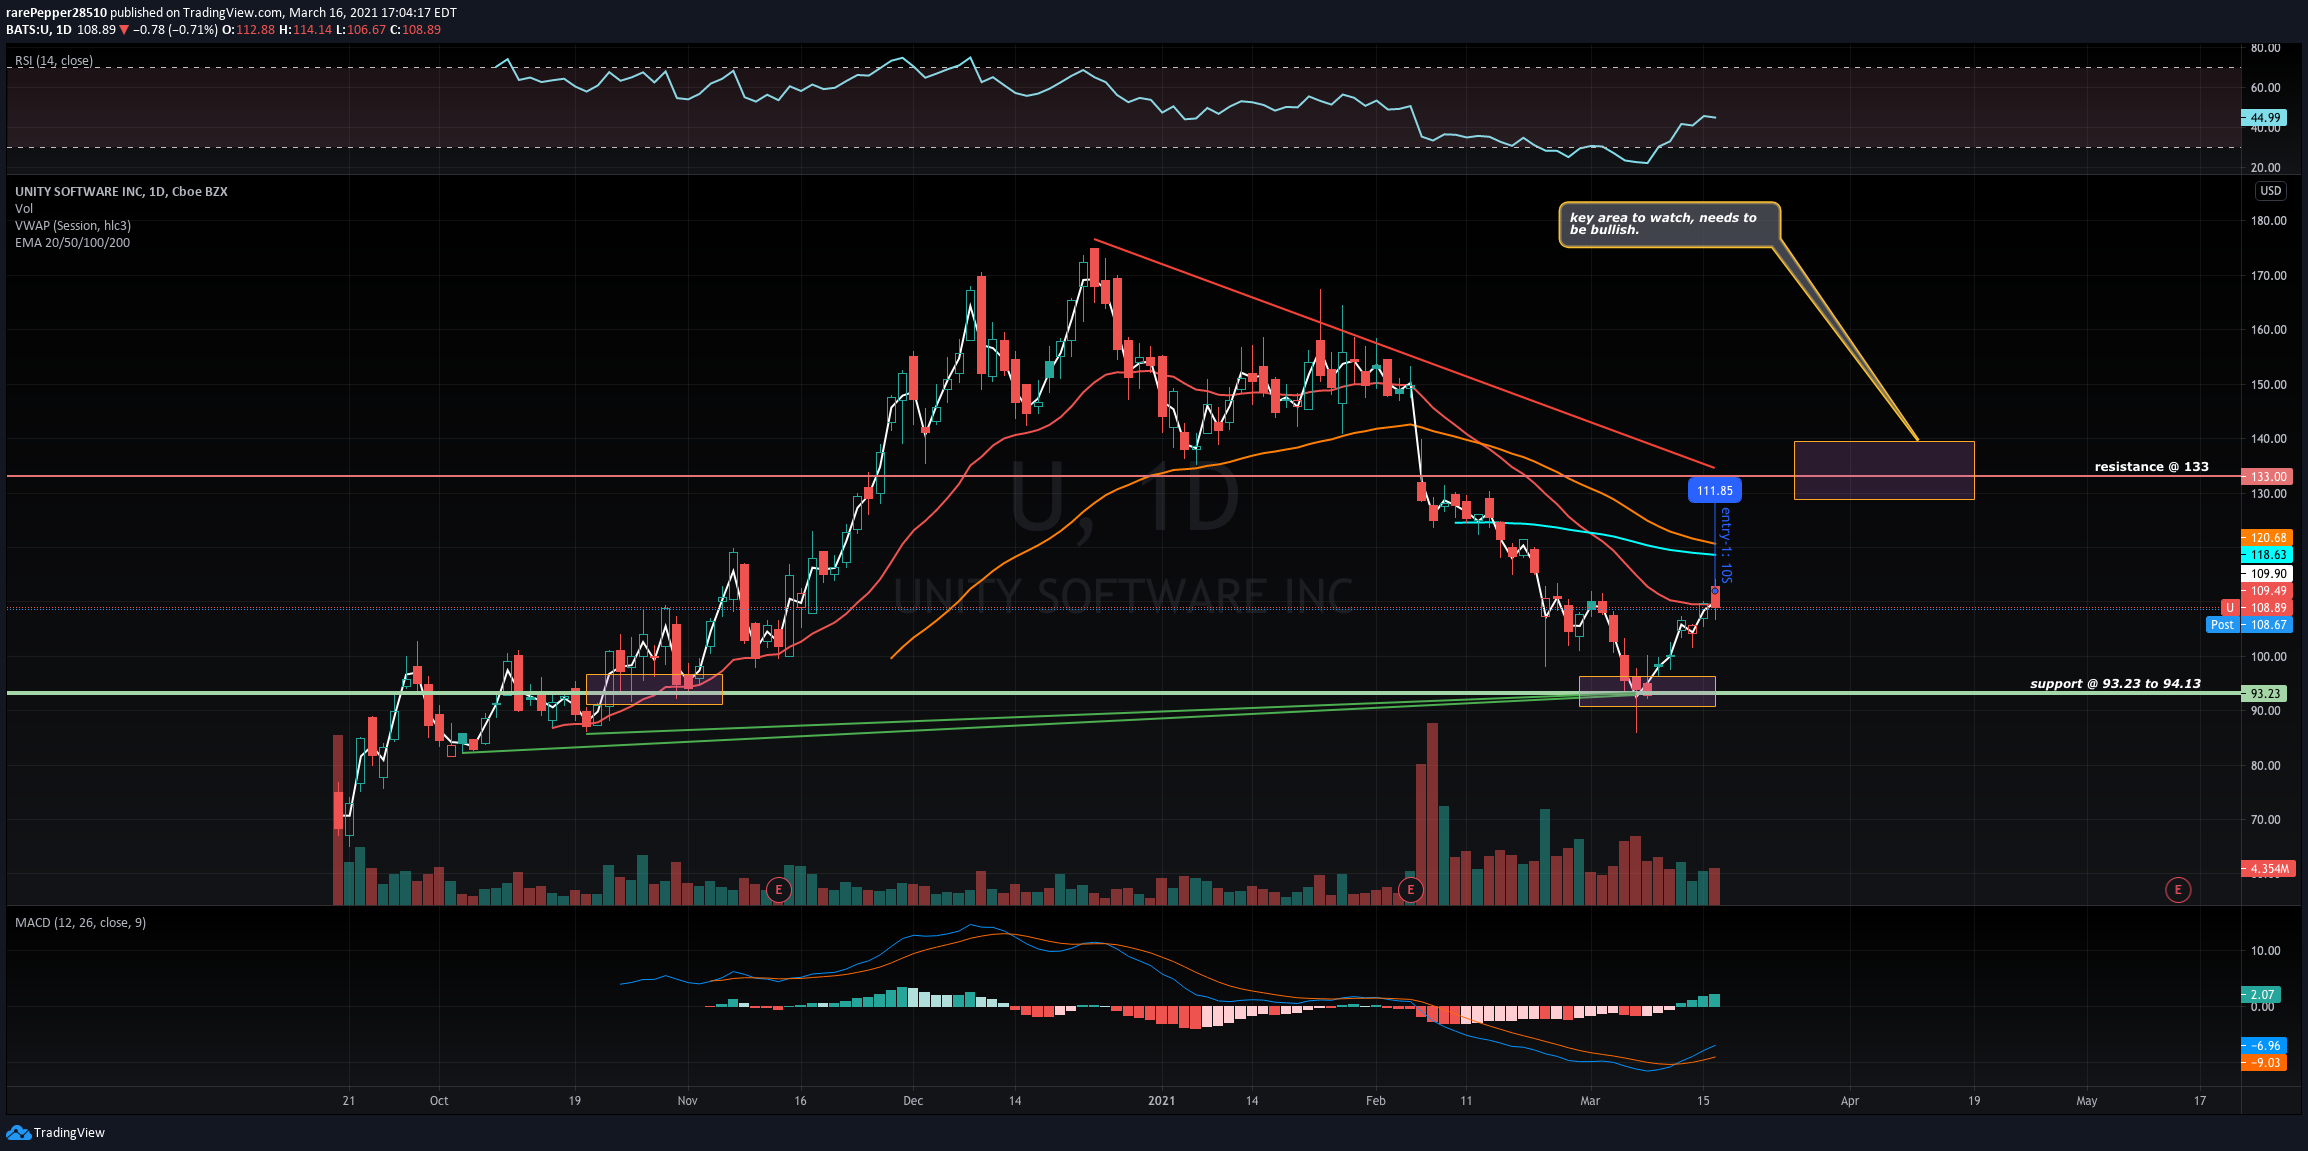This screenshot has height=1151, width=2308.
Task: Click the blue 111.85 price label
Action: tap(1715, 490)
